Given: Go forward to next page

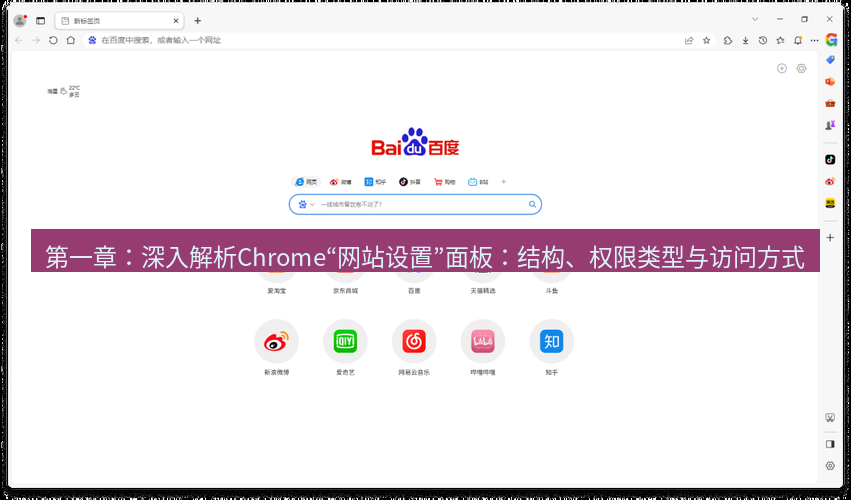Looking at the screenshot, I should 36,40.
